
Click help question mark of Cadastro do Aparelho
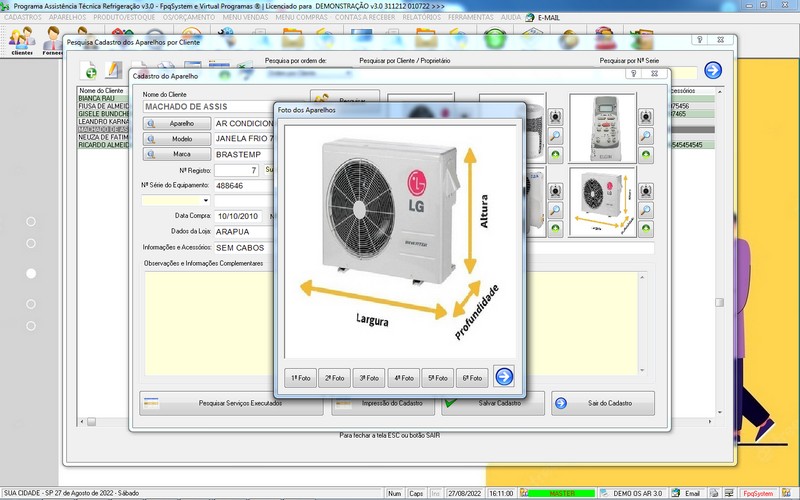point(633,73)
